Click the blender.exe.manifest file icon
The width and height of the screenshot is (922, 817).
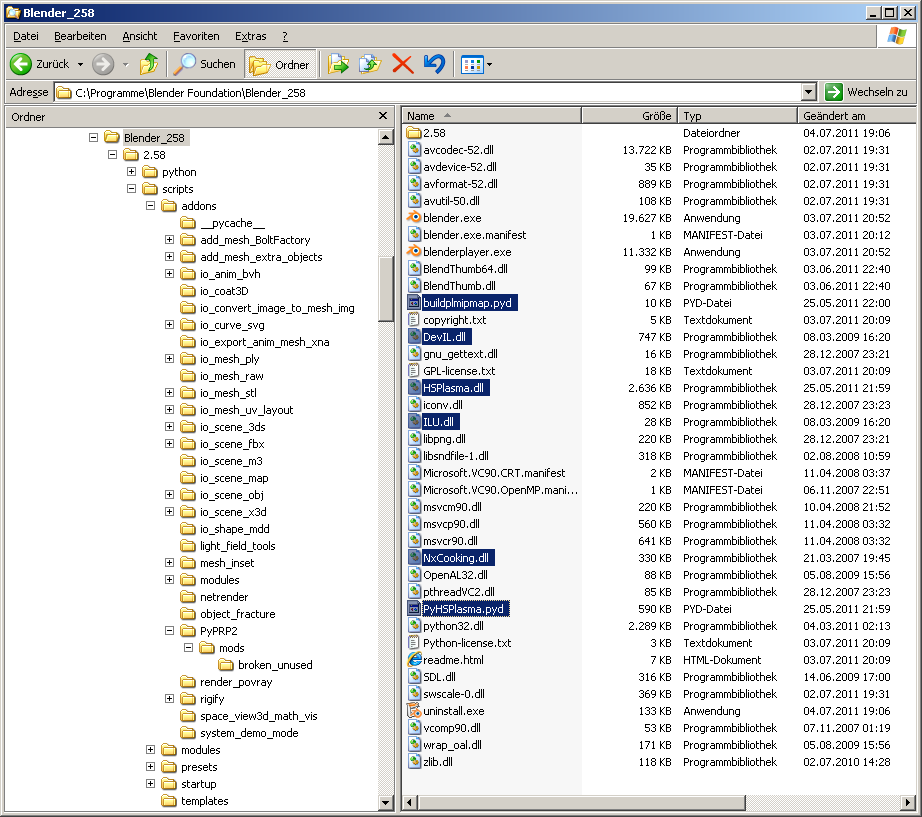[414, 235]
